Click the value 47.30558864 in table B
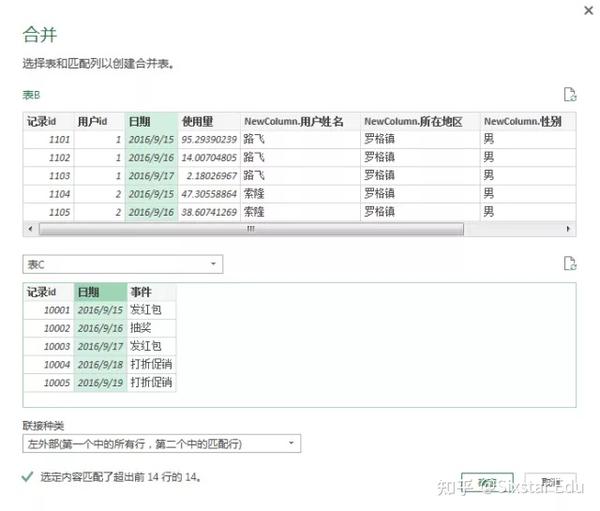Viewport: 600px width, 511px height. tap(209, 194)
